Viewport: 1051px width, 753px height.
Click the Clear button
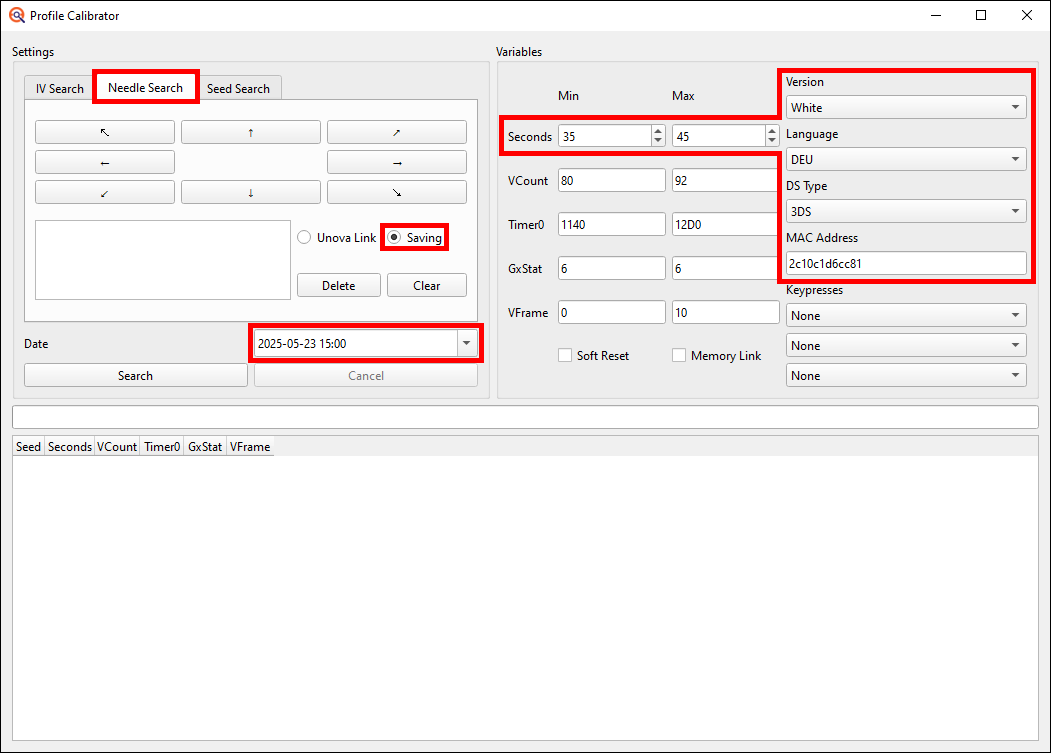coord(426,286)
